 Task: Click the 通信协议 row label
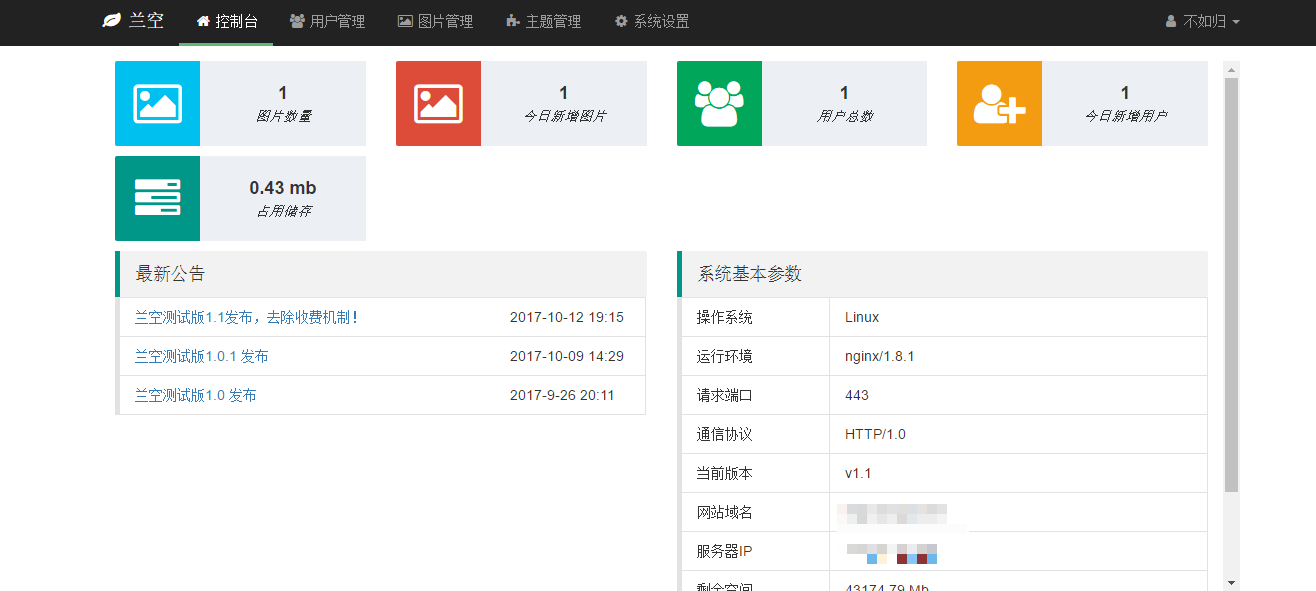click(724, 434)
